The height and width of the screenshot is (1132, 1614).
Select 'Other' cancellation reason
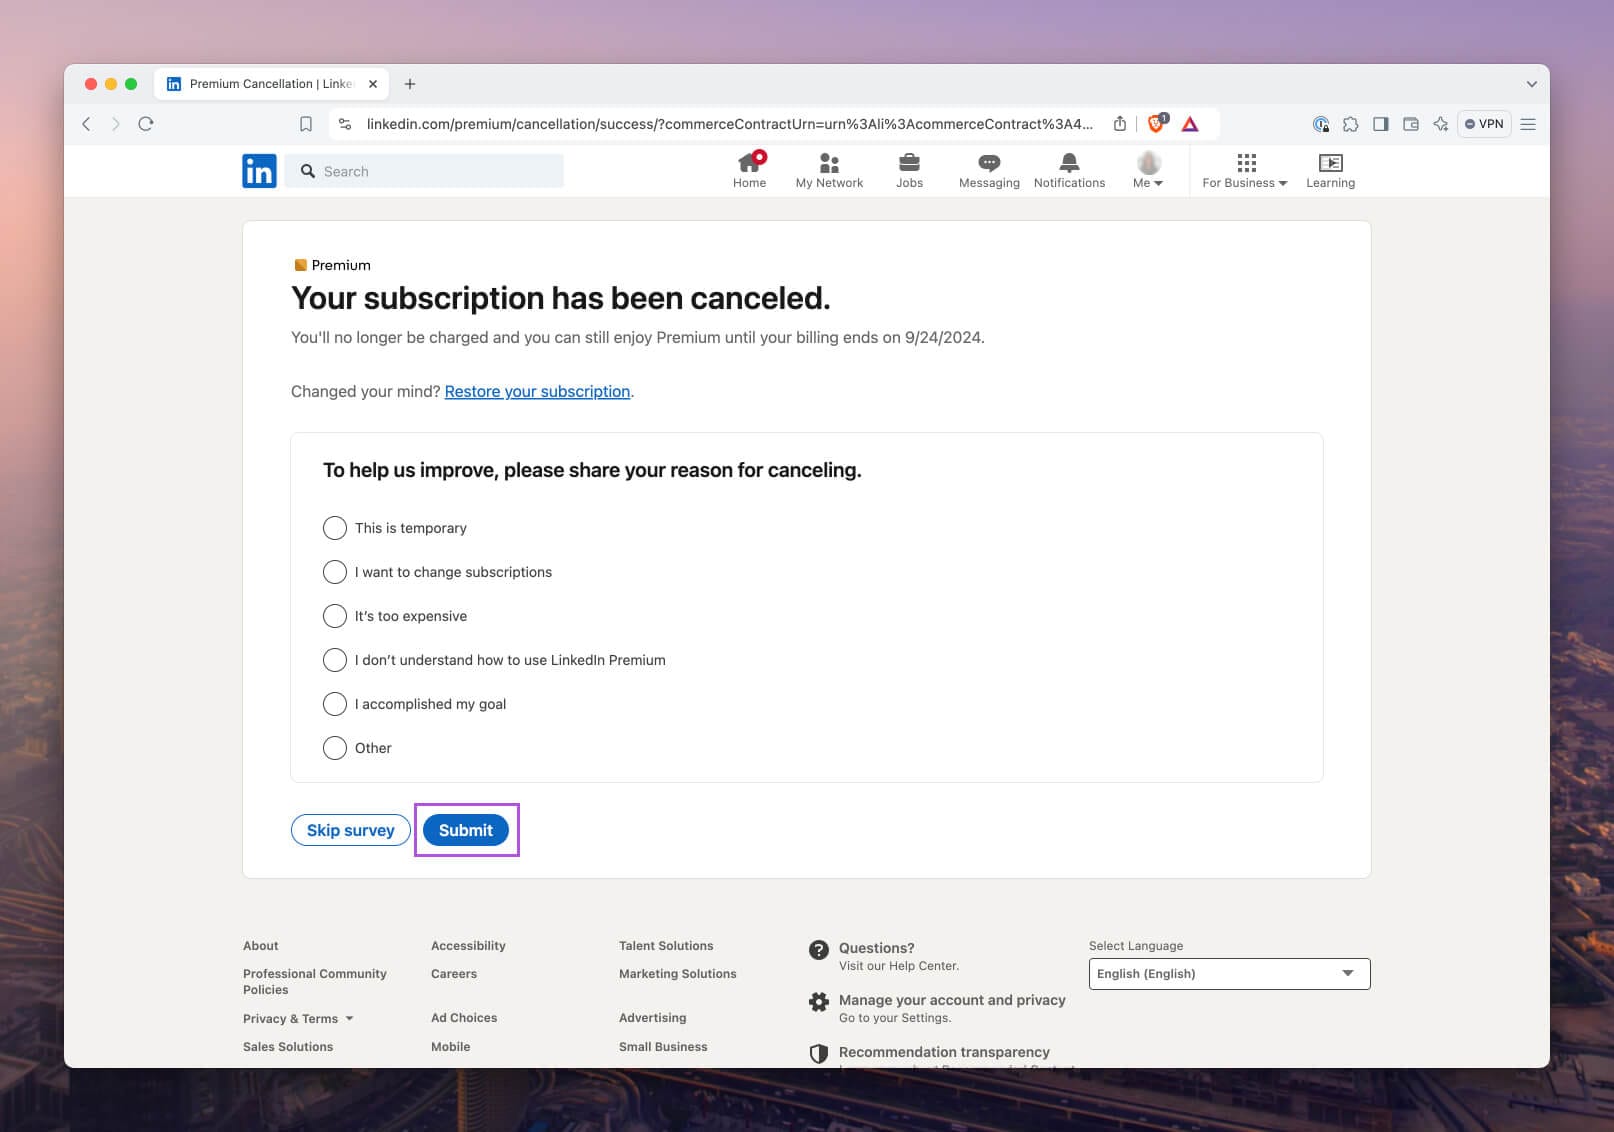(x=335, y=748)
